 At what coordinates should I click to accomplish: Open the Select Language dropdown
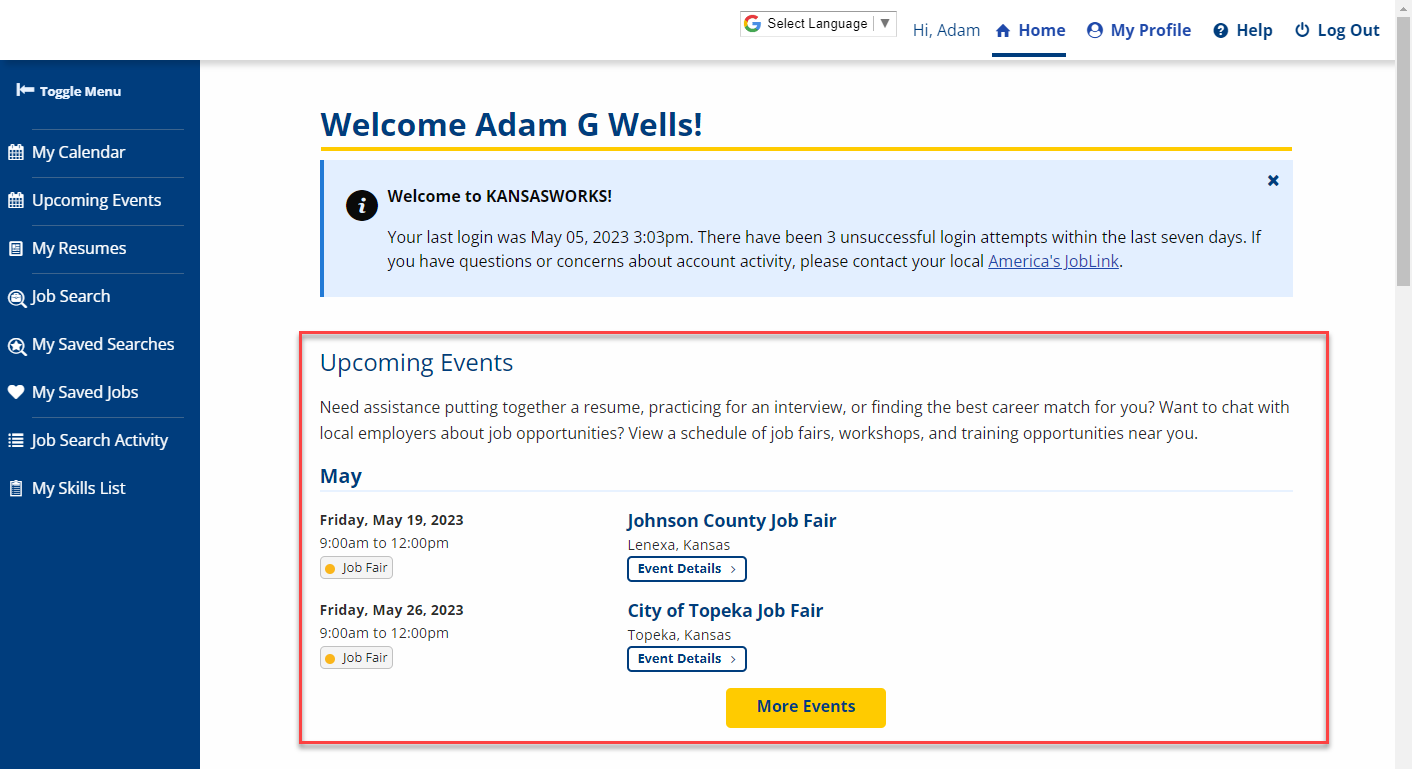pos(818,24)
